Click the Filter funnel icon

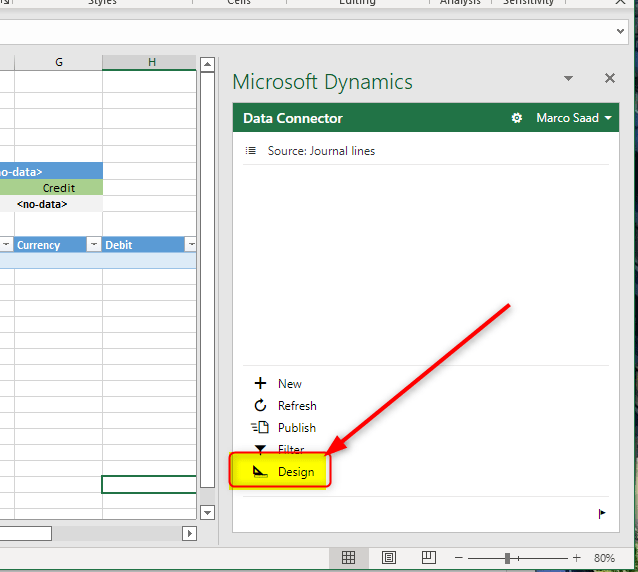pos(260,449)
